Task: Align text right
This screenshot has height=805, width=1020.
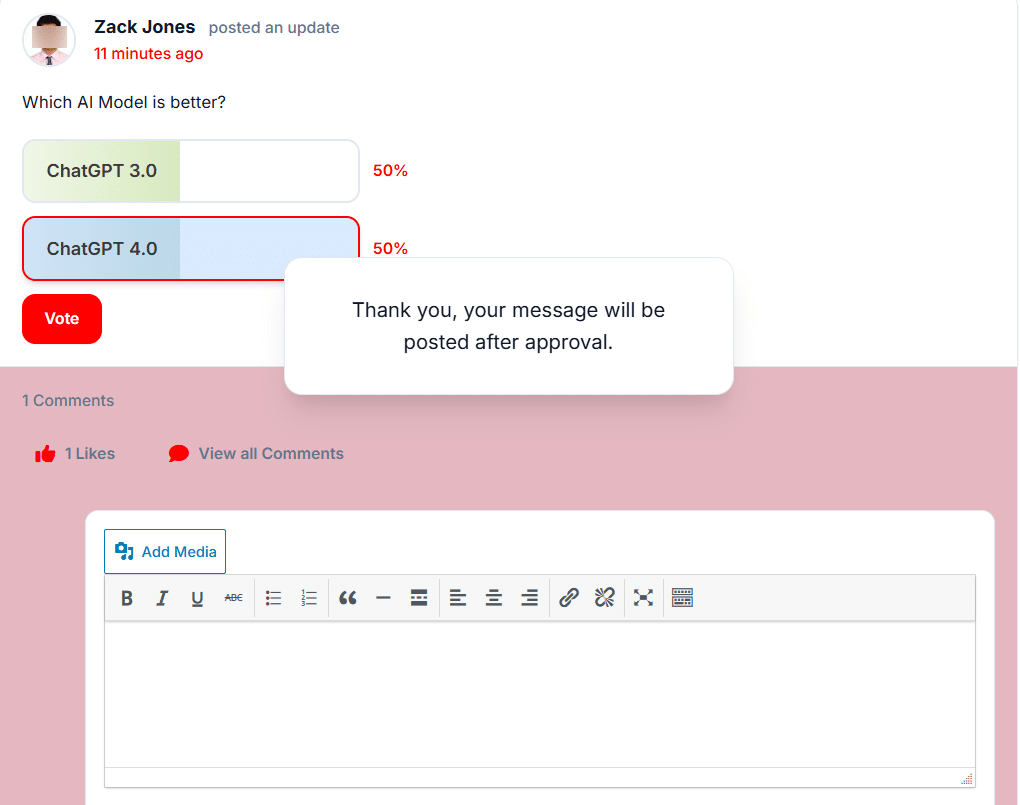Action: [530, 597]
